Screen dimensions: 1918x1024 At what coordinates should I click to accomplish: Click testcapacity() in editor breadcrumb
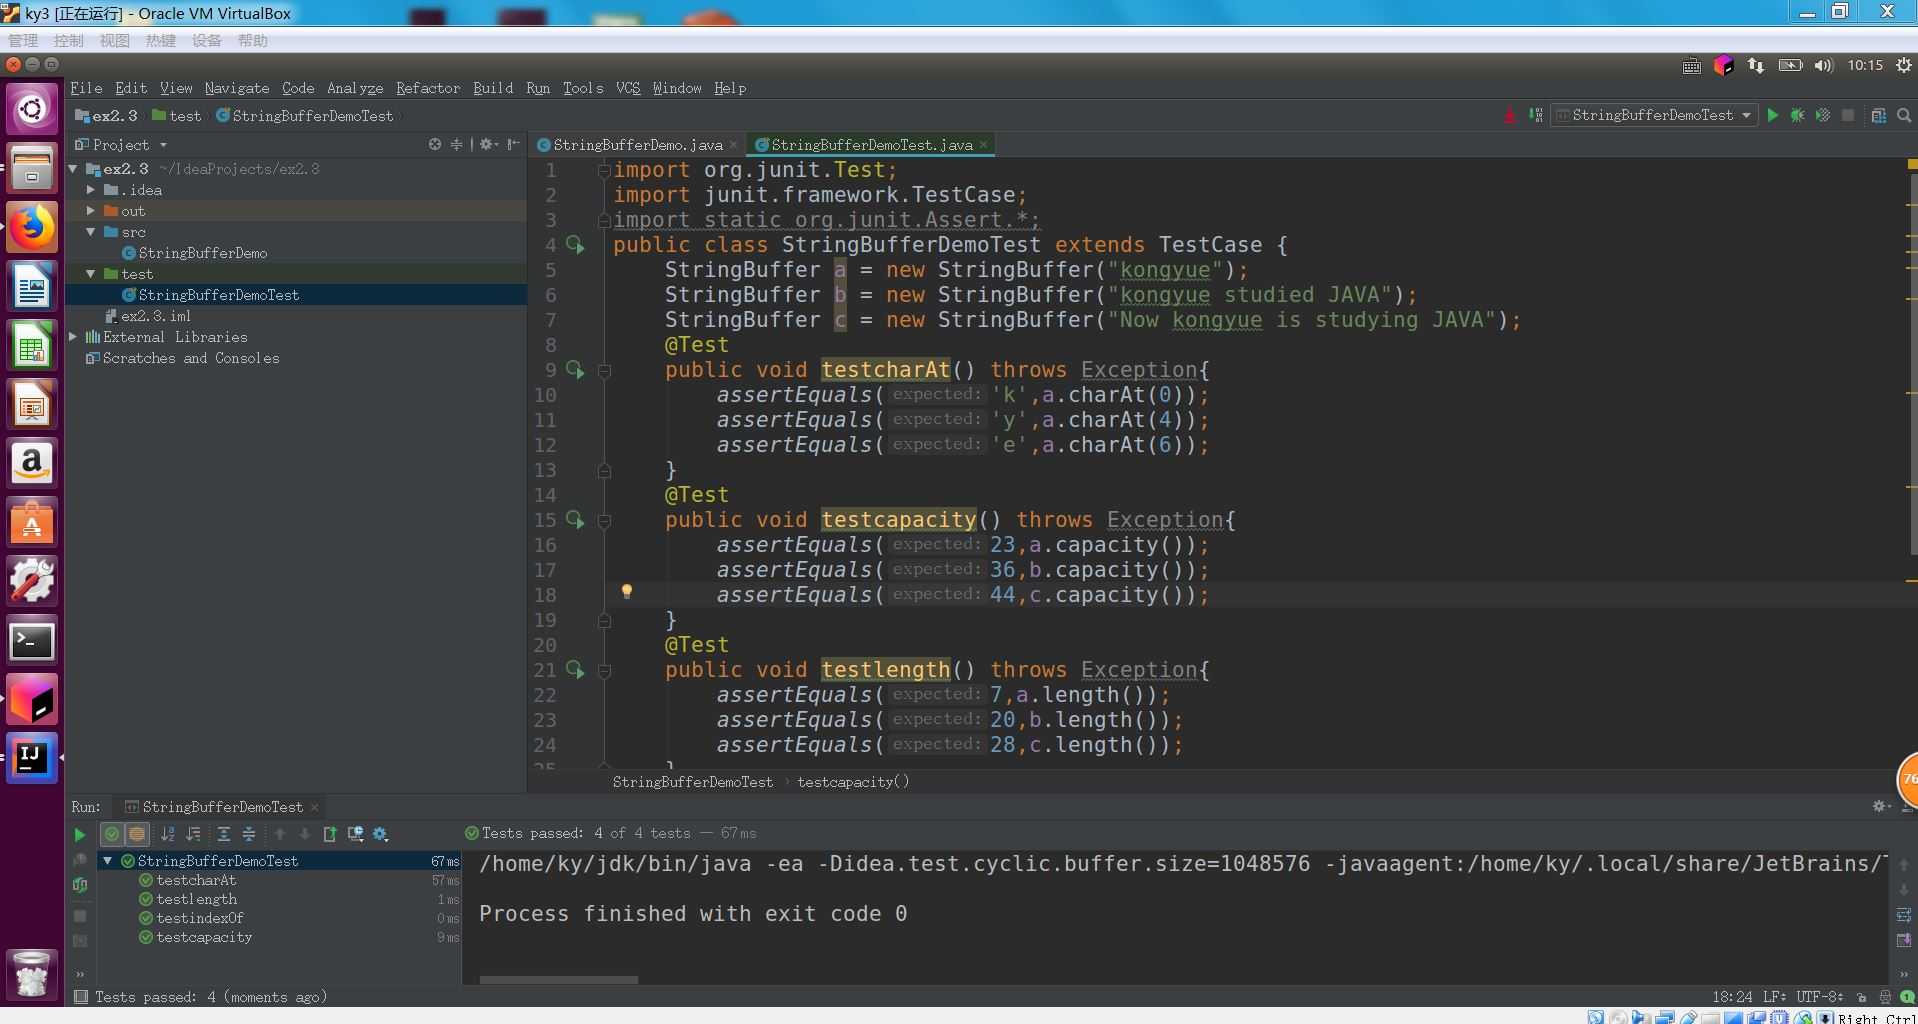pos(853,782)
